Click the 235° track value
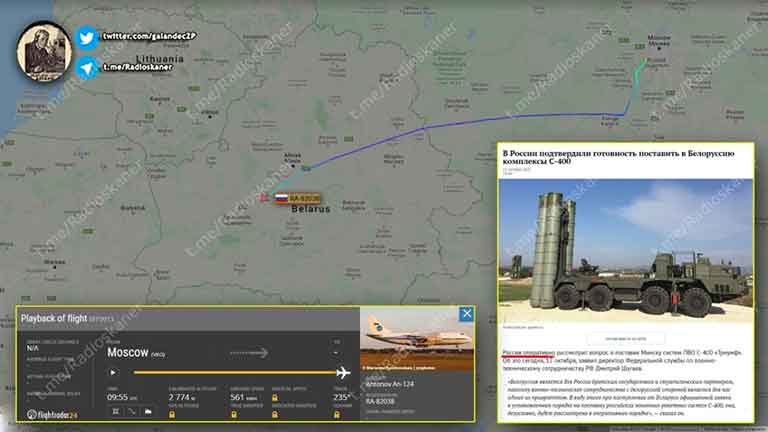 coord(341,397)
